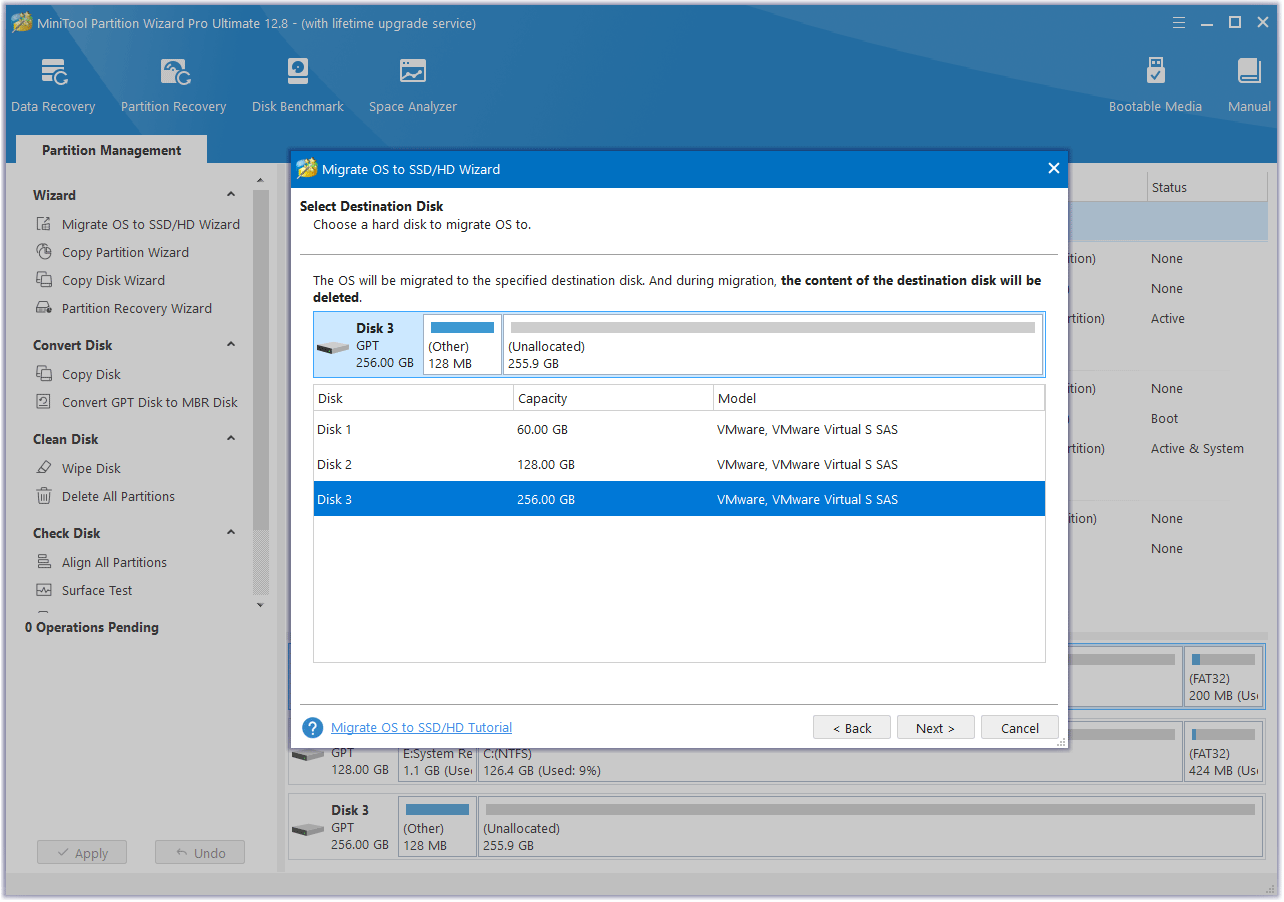Open the Data Recovery tool
The width and height of the screenshot is (1284, 902).
(x=53, y=85)
